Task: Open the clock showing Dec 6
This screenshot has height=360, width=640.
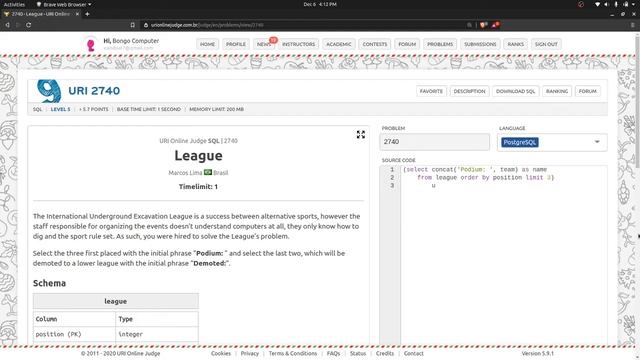Action: [320, 4]
